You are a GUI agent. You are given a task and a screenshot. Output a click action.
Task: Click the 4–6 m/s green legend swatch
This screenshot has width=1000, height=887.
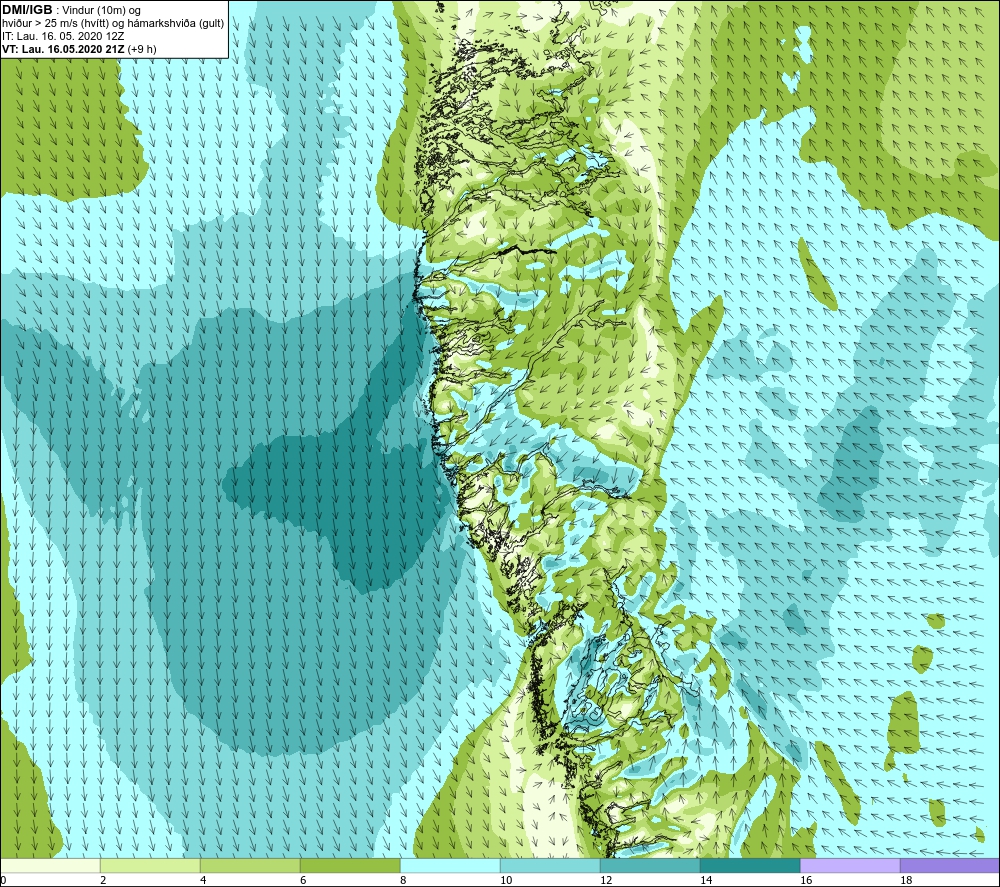[x=250, y=865]
